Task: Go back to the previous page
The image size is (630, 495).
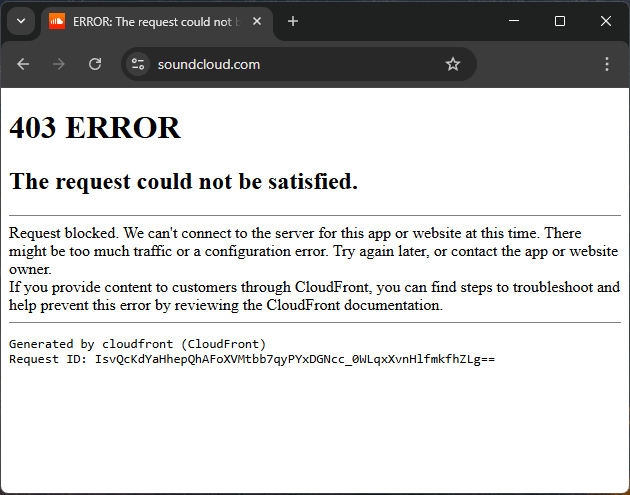Action: 23,64
